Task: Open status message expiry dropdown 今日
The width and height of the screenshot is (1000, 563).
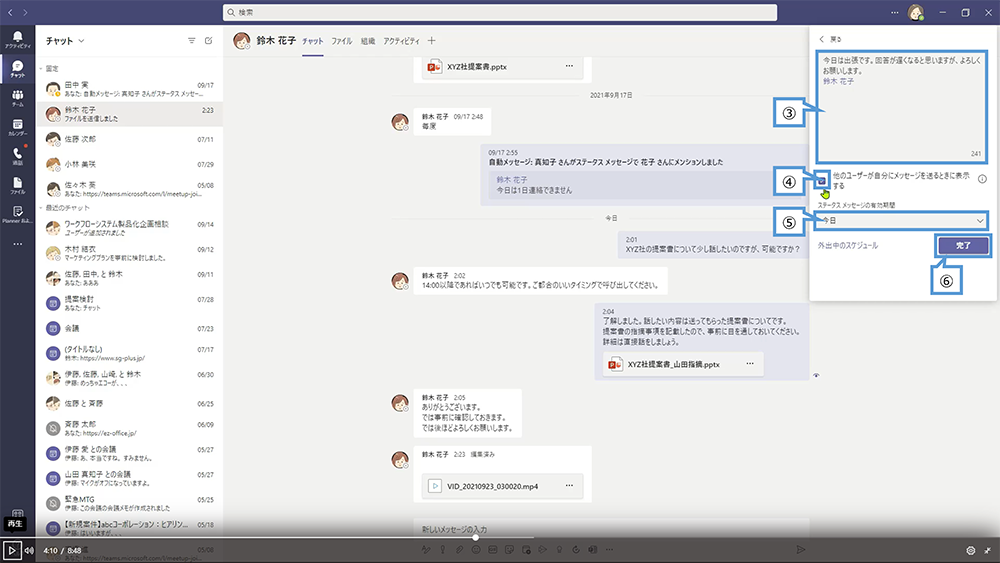Action: tap(901, 221)
